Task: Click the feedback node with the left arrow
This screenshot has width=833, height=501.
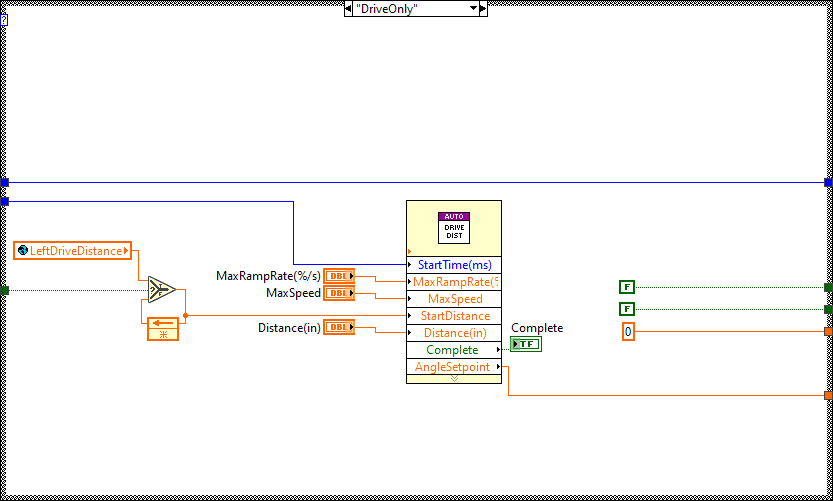Action: 161,328
